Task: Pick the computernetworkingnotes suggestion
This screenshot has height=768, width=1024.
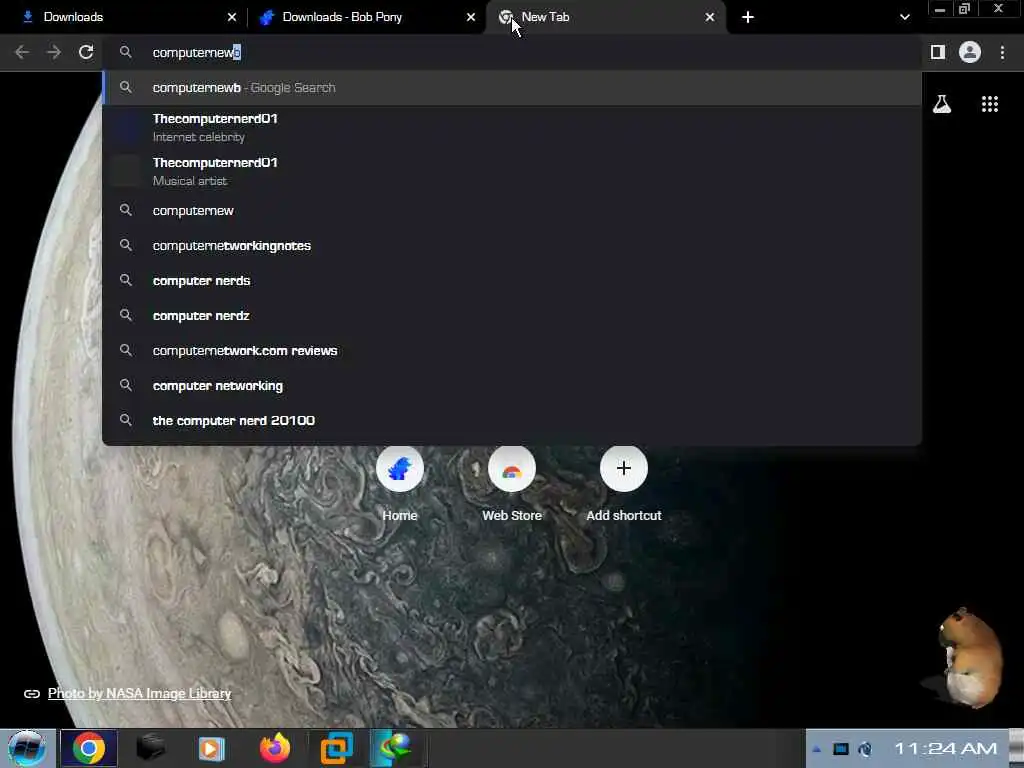Action: pyautogui.click(x=513, y=246)
